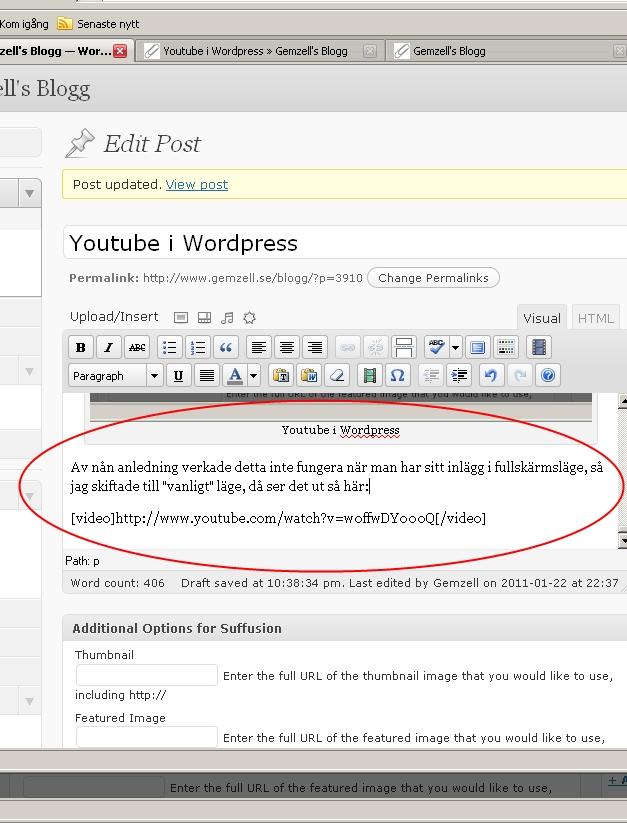The height and width of the screenshot is (823, 627).
Task: Open spellchecker language dropdown arrow
Action: pos(455,347)
